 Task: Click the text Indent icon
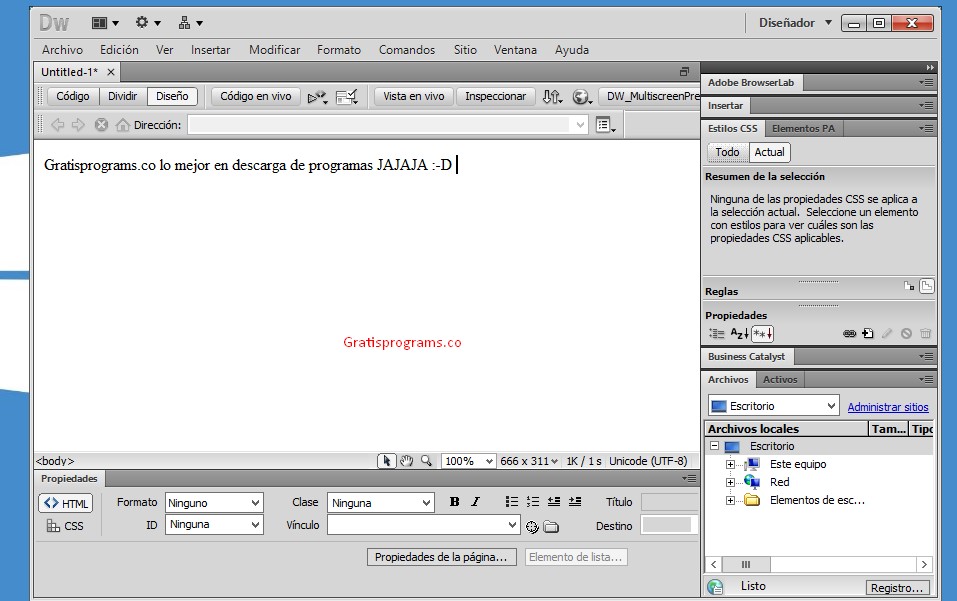pos(575,502)
